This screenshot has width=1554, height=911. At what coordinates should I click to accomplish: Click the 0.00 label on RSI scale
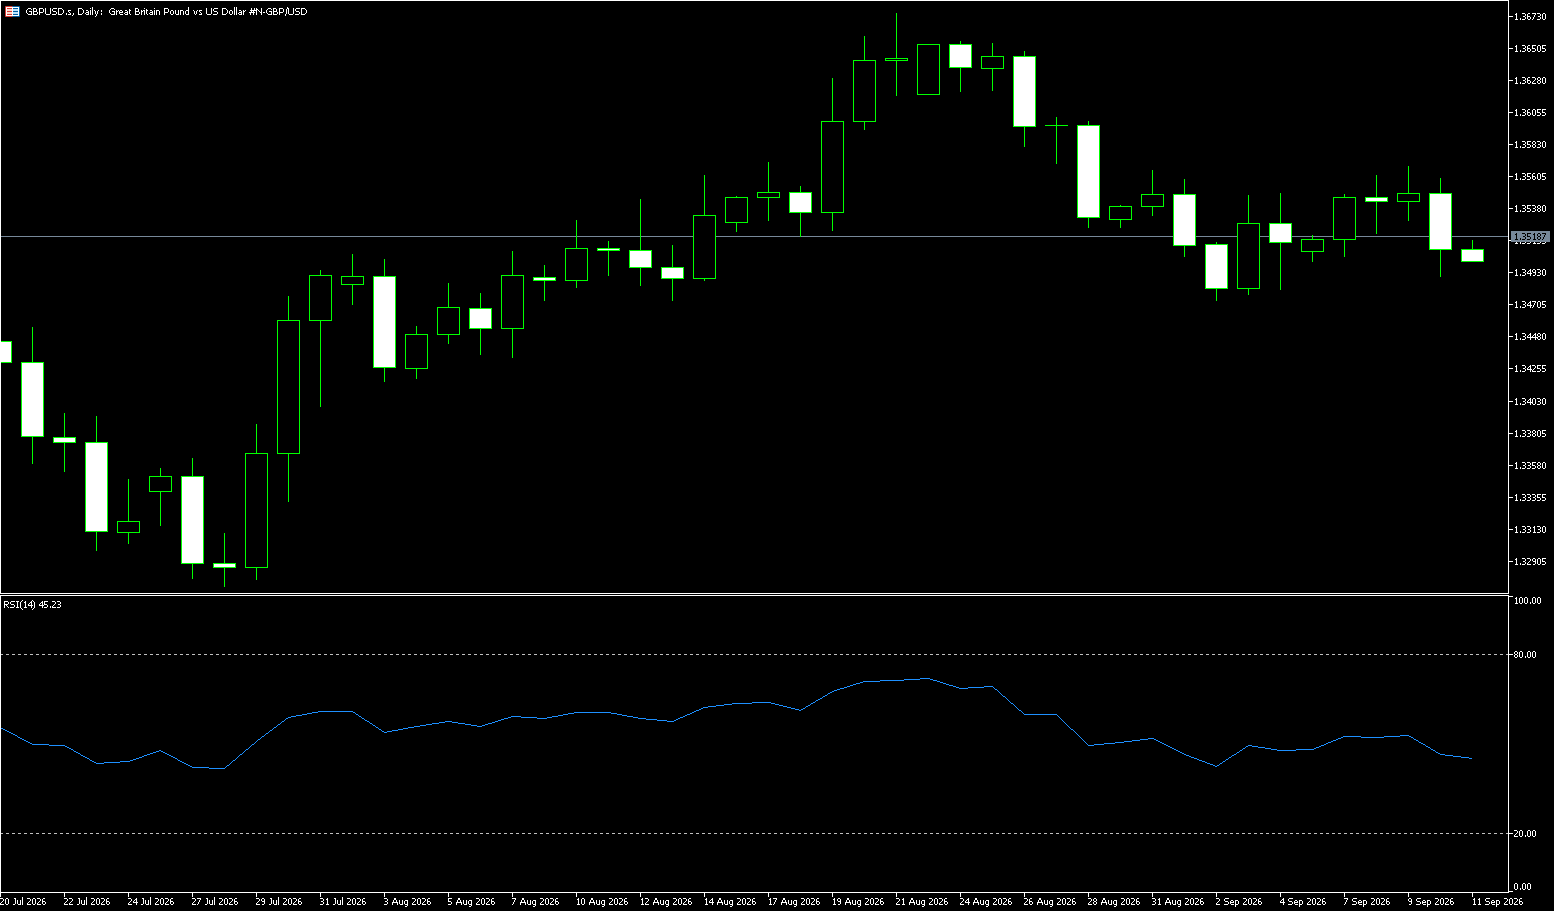(x=1523, y=887)
